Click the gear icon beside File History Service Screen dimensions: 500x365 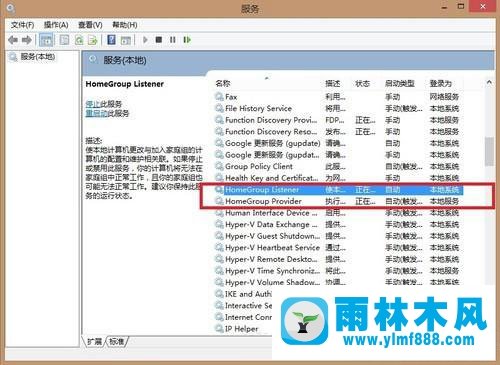point(219,108)
